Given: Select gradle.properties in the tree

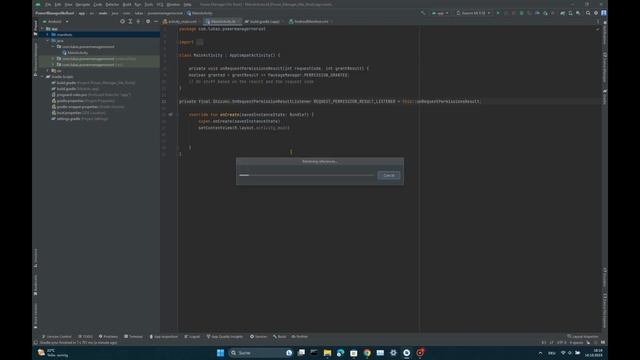Looking at the screenshot, I should click(83, 101).
